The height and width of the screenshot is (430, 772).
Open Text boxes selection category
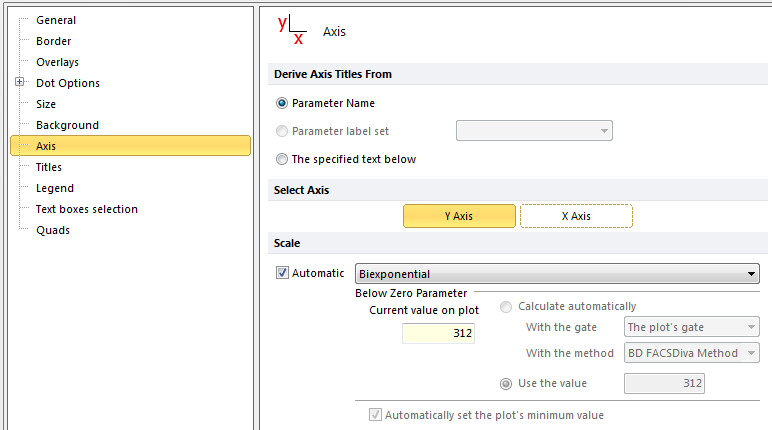coord(87,209)
